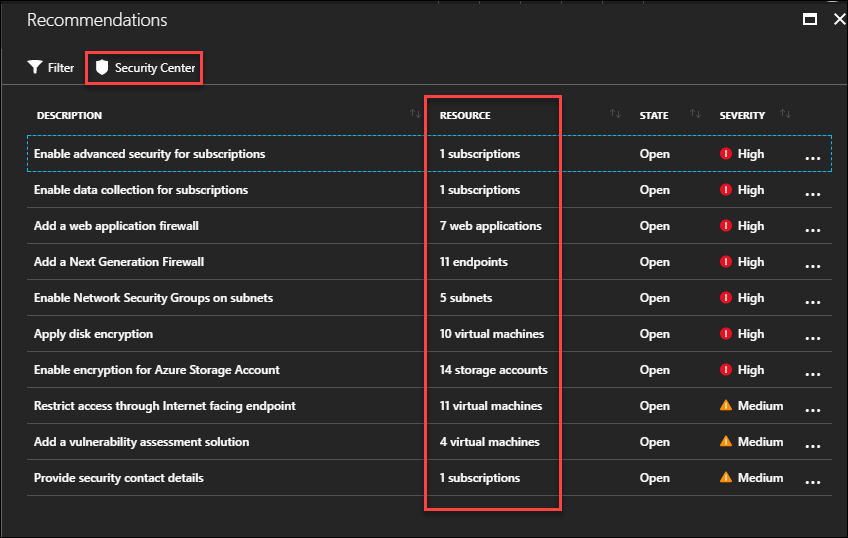Open ellipsis menu for web application firewall
This screenshot has height=538, width=848.
point(812,230)
